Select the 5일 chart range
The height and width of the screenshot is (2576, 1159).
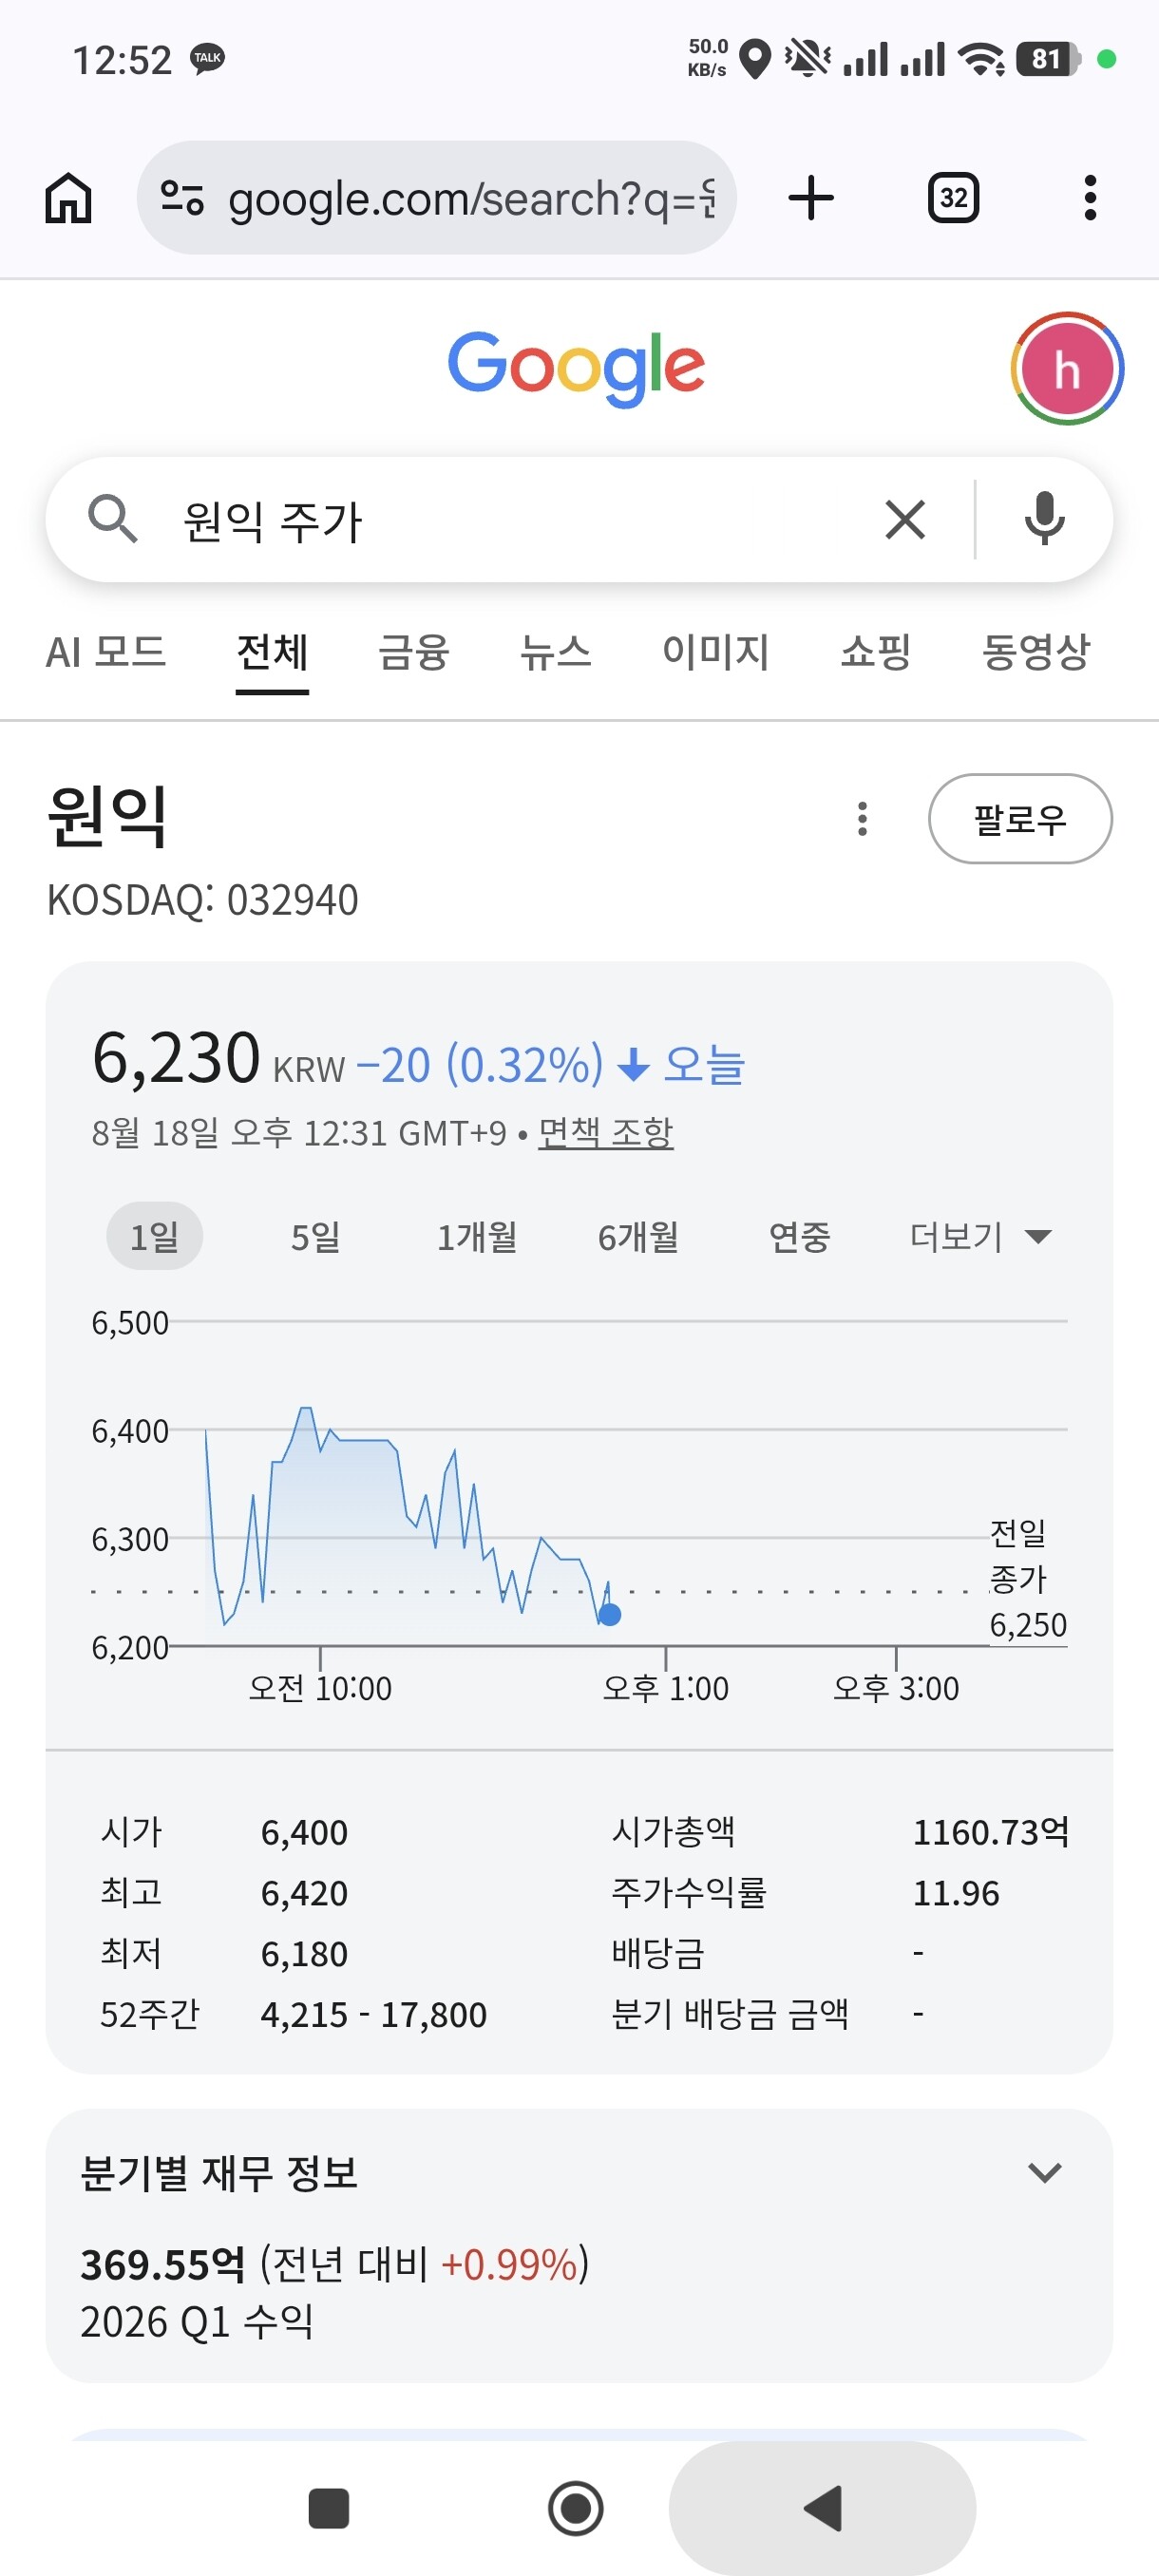(x=315, y=1237)
